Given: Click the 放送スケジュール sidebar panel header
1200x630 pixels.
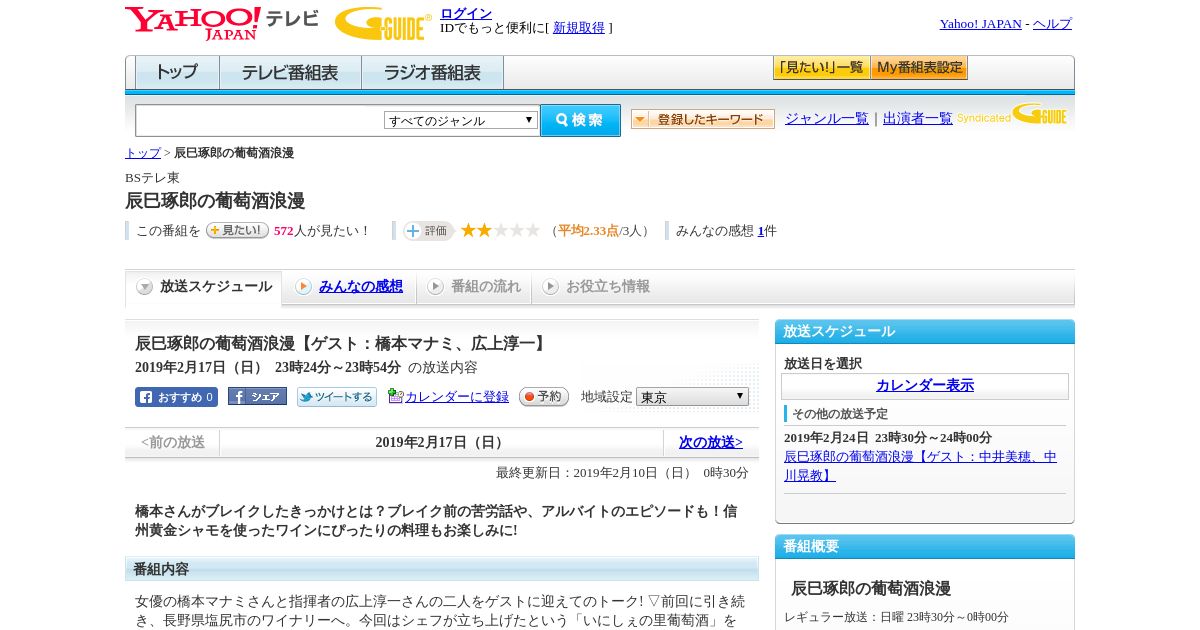Looking at the screenshot, I should 925,331.
